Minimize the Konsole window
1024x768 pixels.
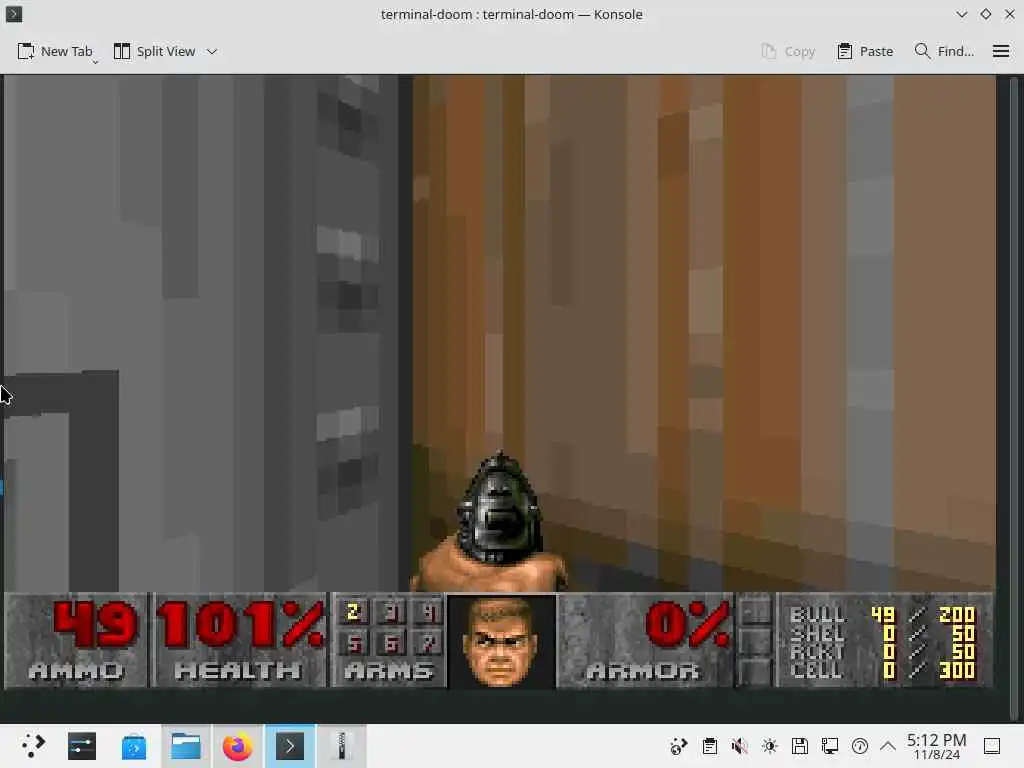point(961,14)
